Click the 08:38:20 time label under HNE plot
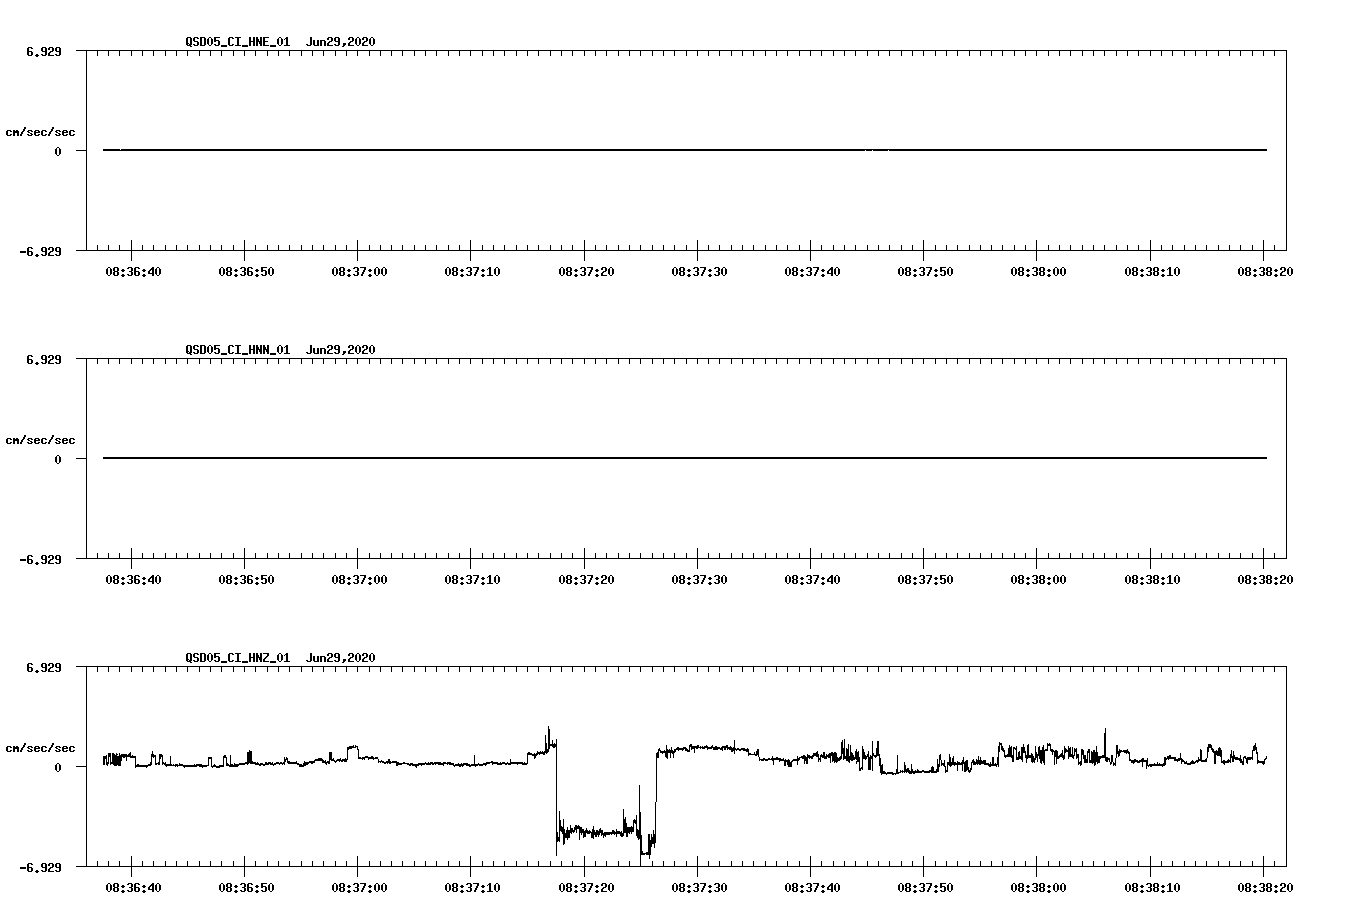Viewport: 1358px width, 924px height. (x=1265, y=272)
